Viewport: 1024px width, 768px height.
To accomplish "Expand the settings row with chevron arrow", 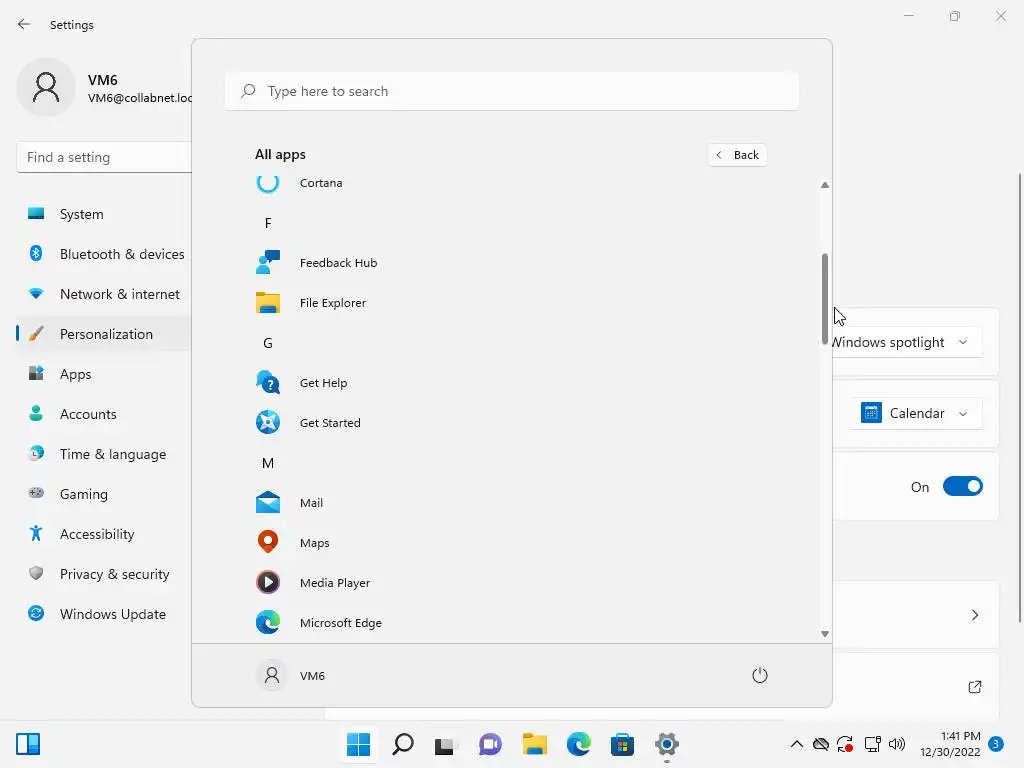I will click(916, 615).
